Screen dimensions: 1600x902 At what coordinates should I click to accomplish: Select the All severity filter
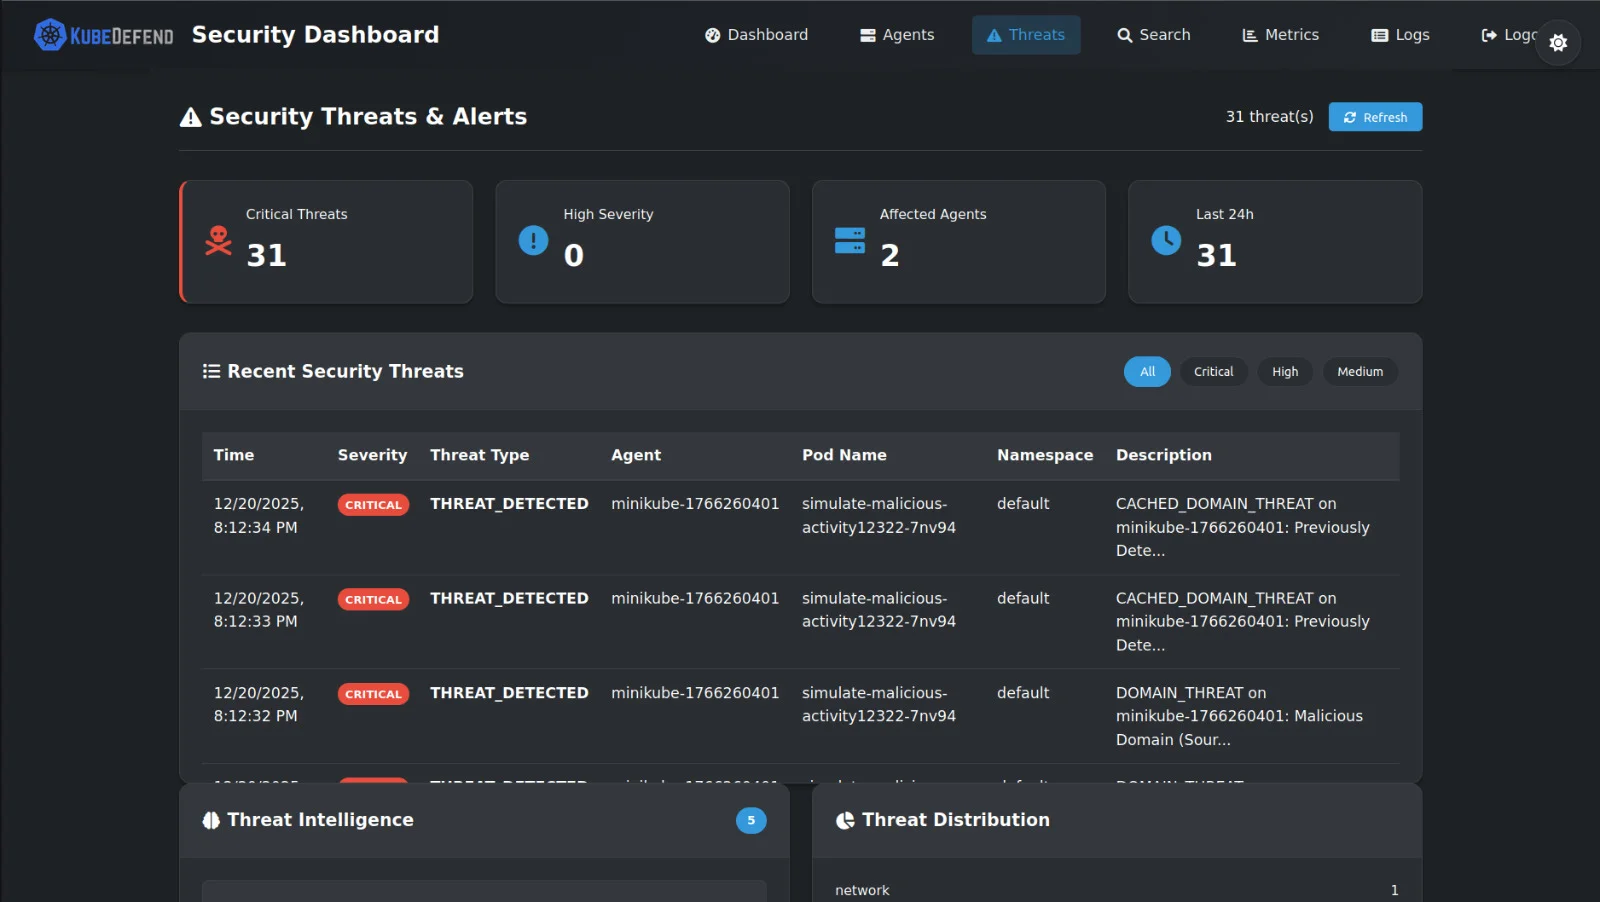click(x=1147, y=372)
